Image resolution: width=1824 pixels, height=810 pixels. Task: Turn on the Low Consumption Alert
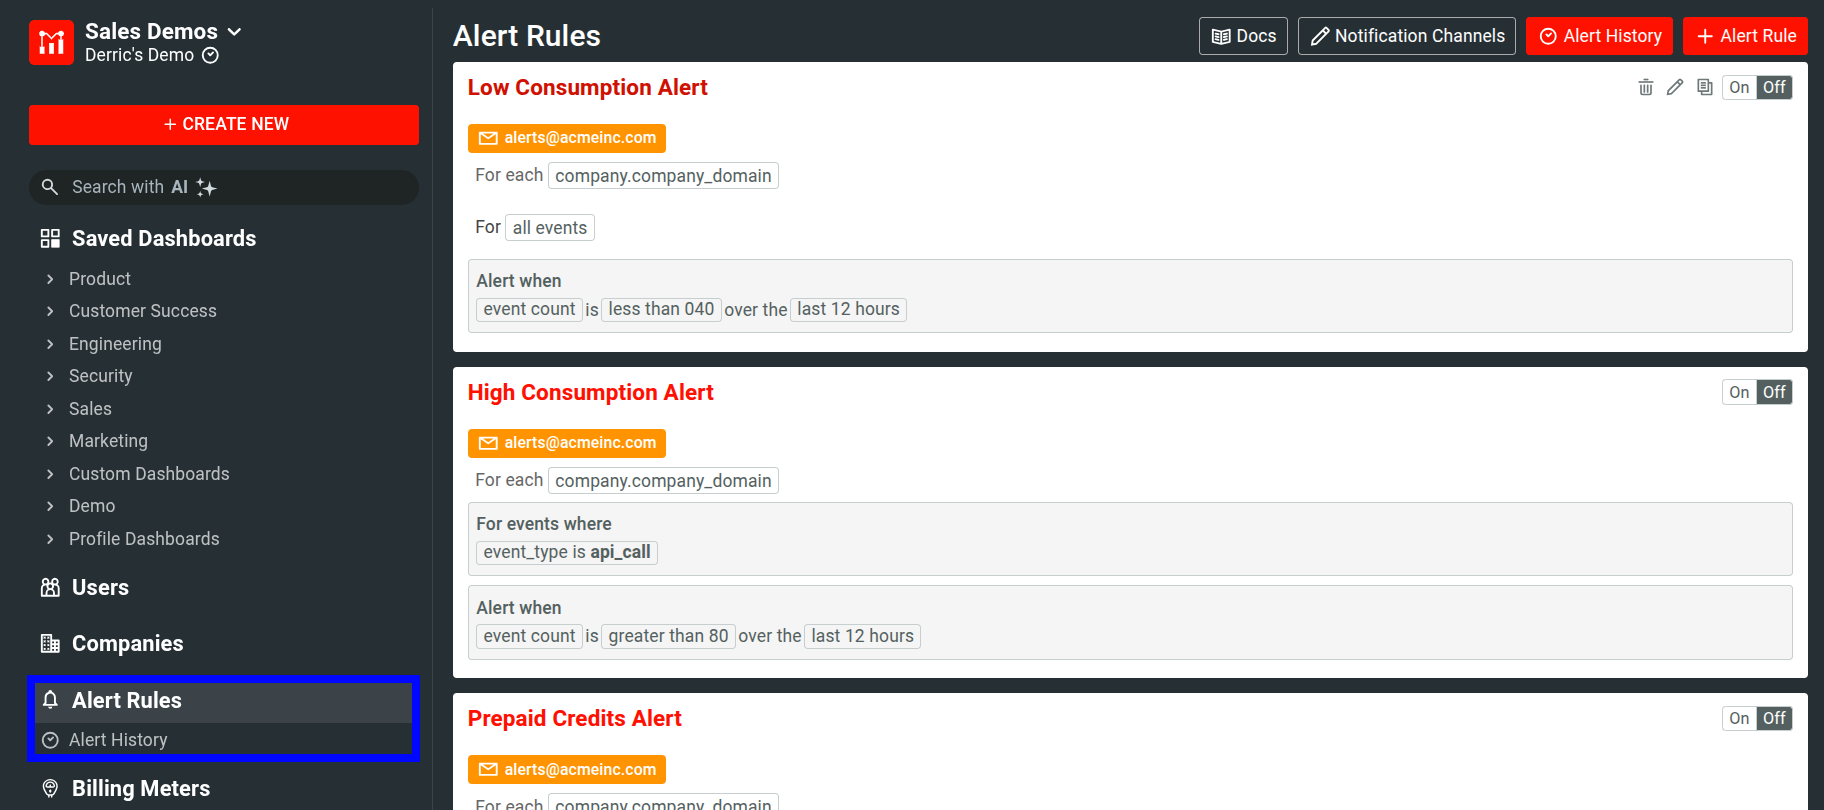tap(1739, 88)
